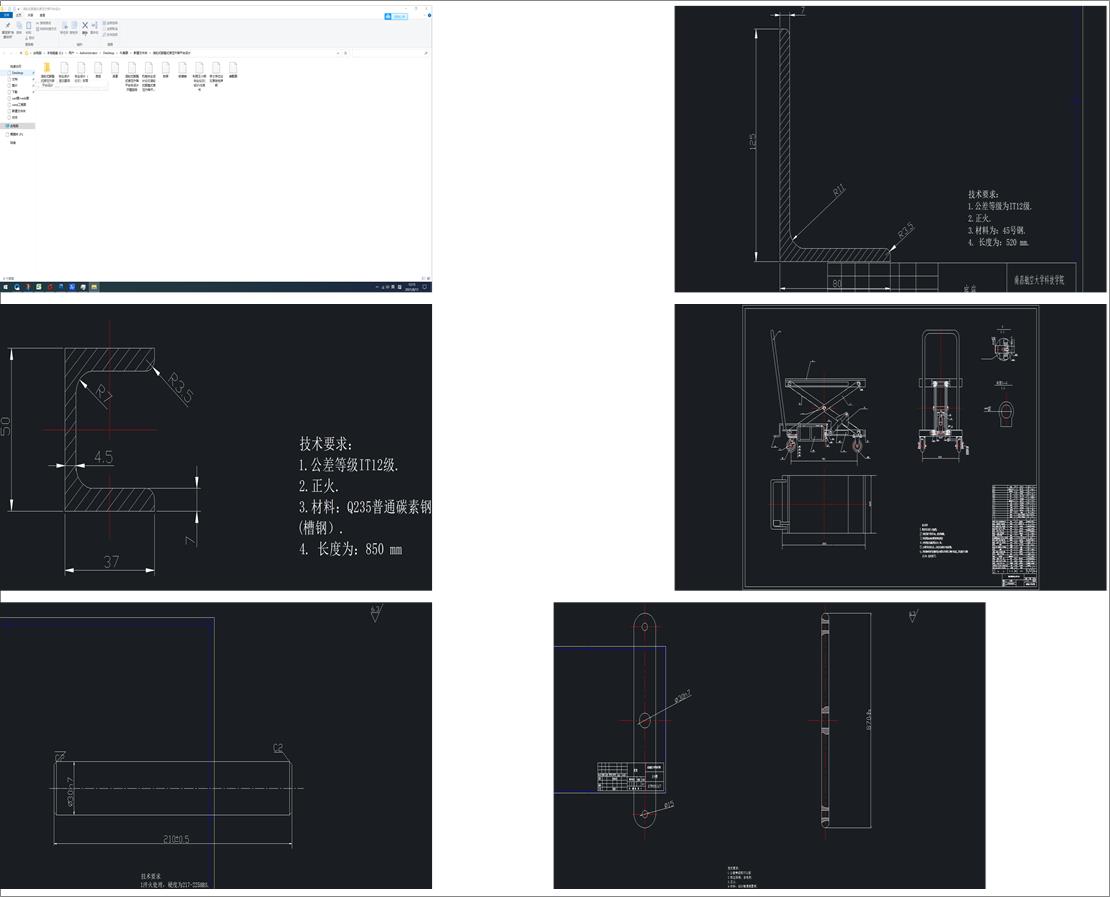1110x897 pixels.
Task: Open the blue File tab
Action: click(6, 15)
